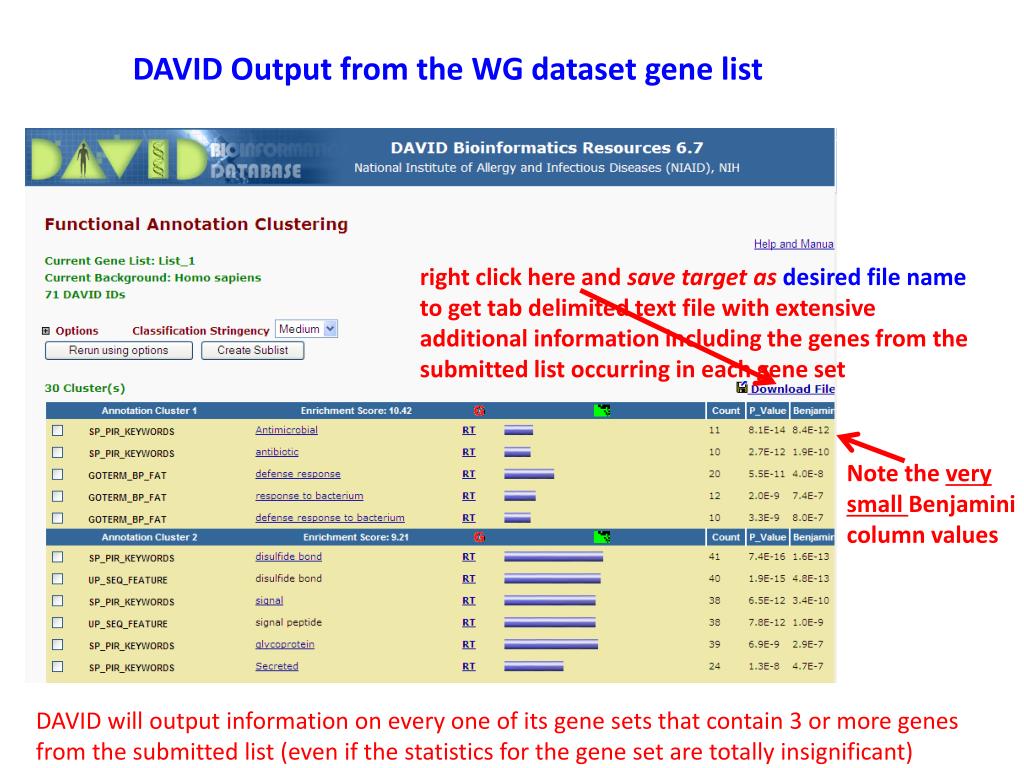
Task: Click the Benjamini value 1.6E-13 cell
Action: point(810,557)
